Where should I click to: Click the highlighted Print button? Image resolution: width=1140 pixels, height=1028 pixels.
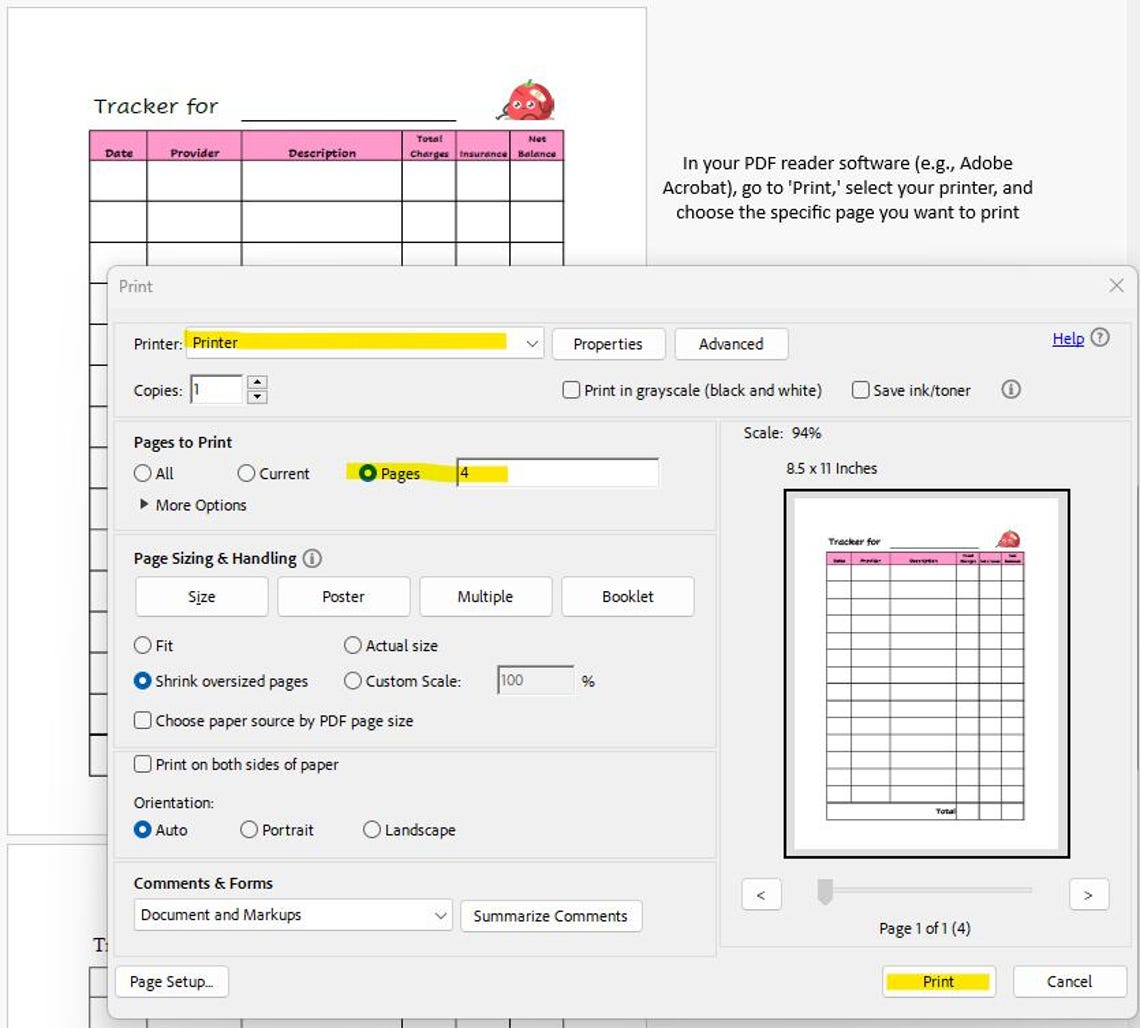[938, 981]
